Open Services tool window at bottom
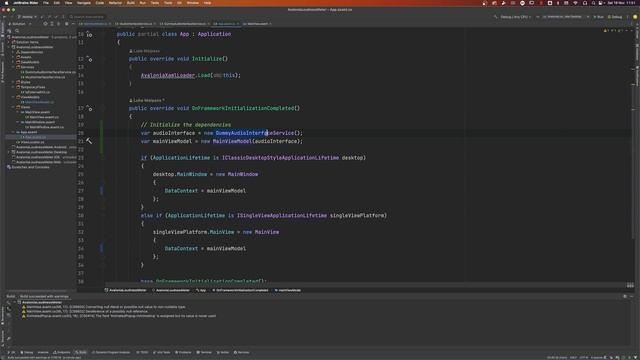Screen dimensions: 640x360 (242, 352)
